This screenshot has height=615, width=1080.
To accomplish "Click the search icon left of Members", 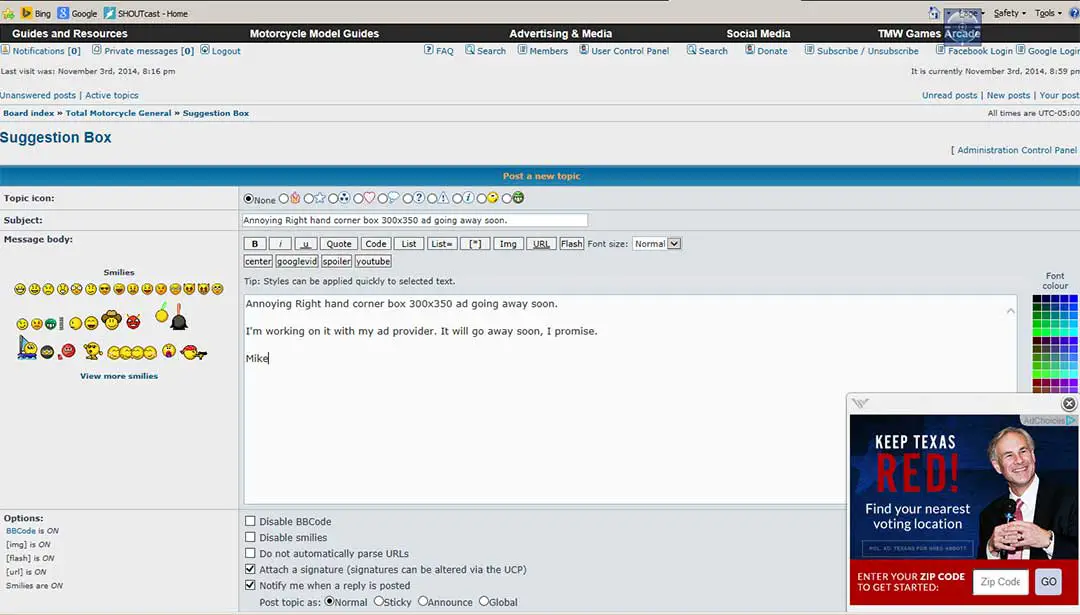I will (x=470, y=50).
